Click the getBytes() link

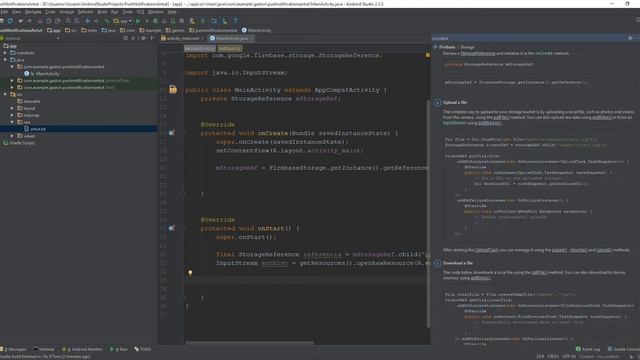(480, 278)
